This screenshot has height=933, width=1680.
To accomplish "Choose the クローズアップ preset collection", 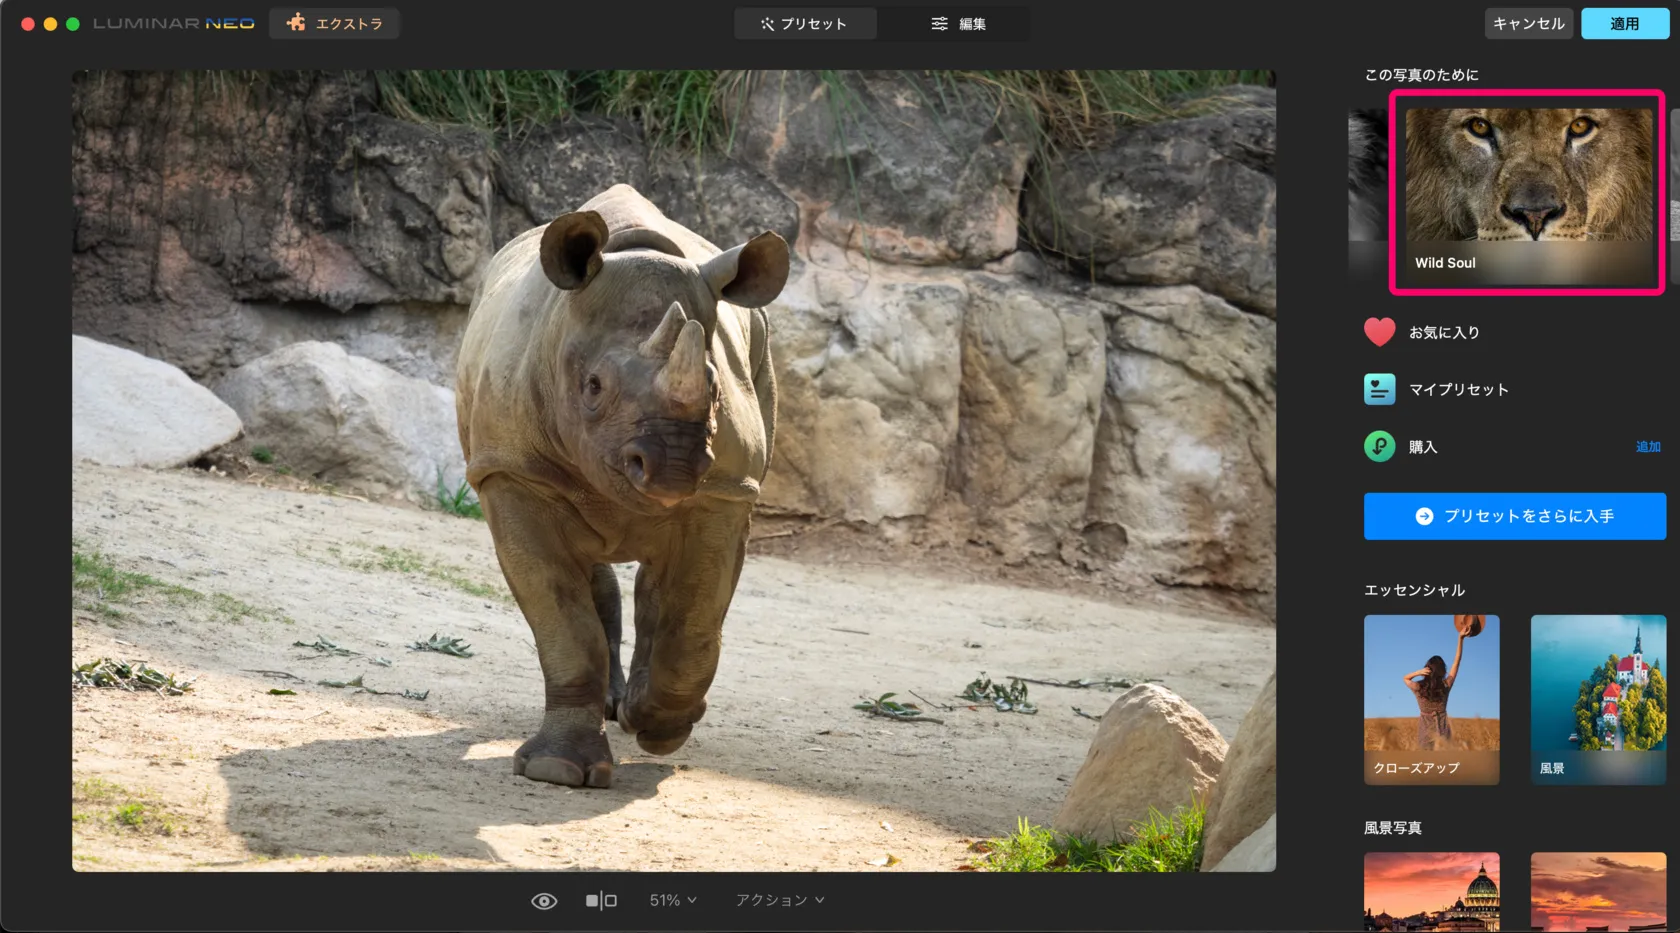I will [1431, 699].
